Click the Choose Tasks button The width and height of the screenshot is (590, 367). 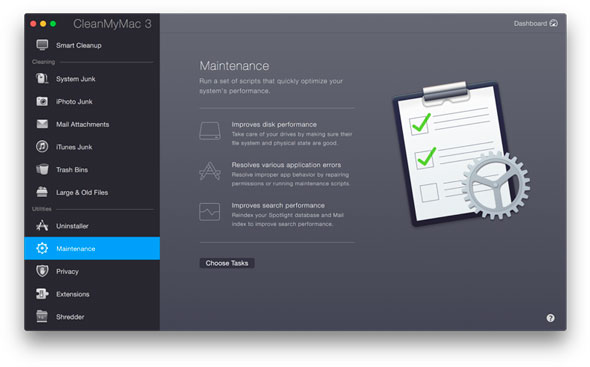(227, 263)
